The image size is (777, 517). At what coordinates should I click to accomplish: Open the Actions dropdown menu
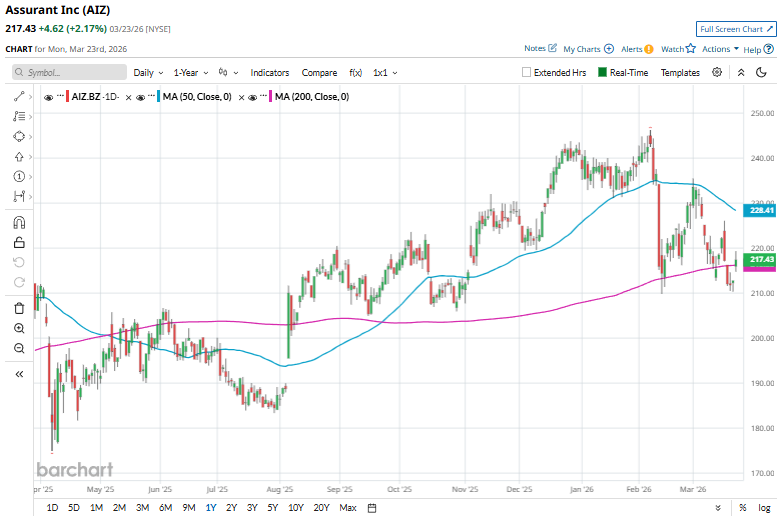tap(720, 49)
